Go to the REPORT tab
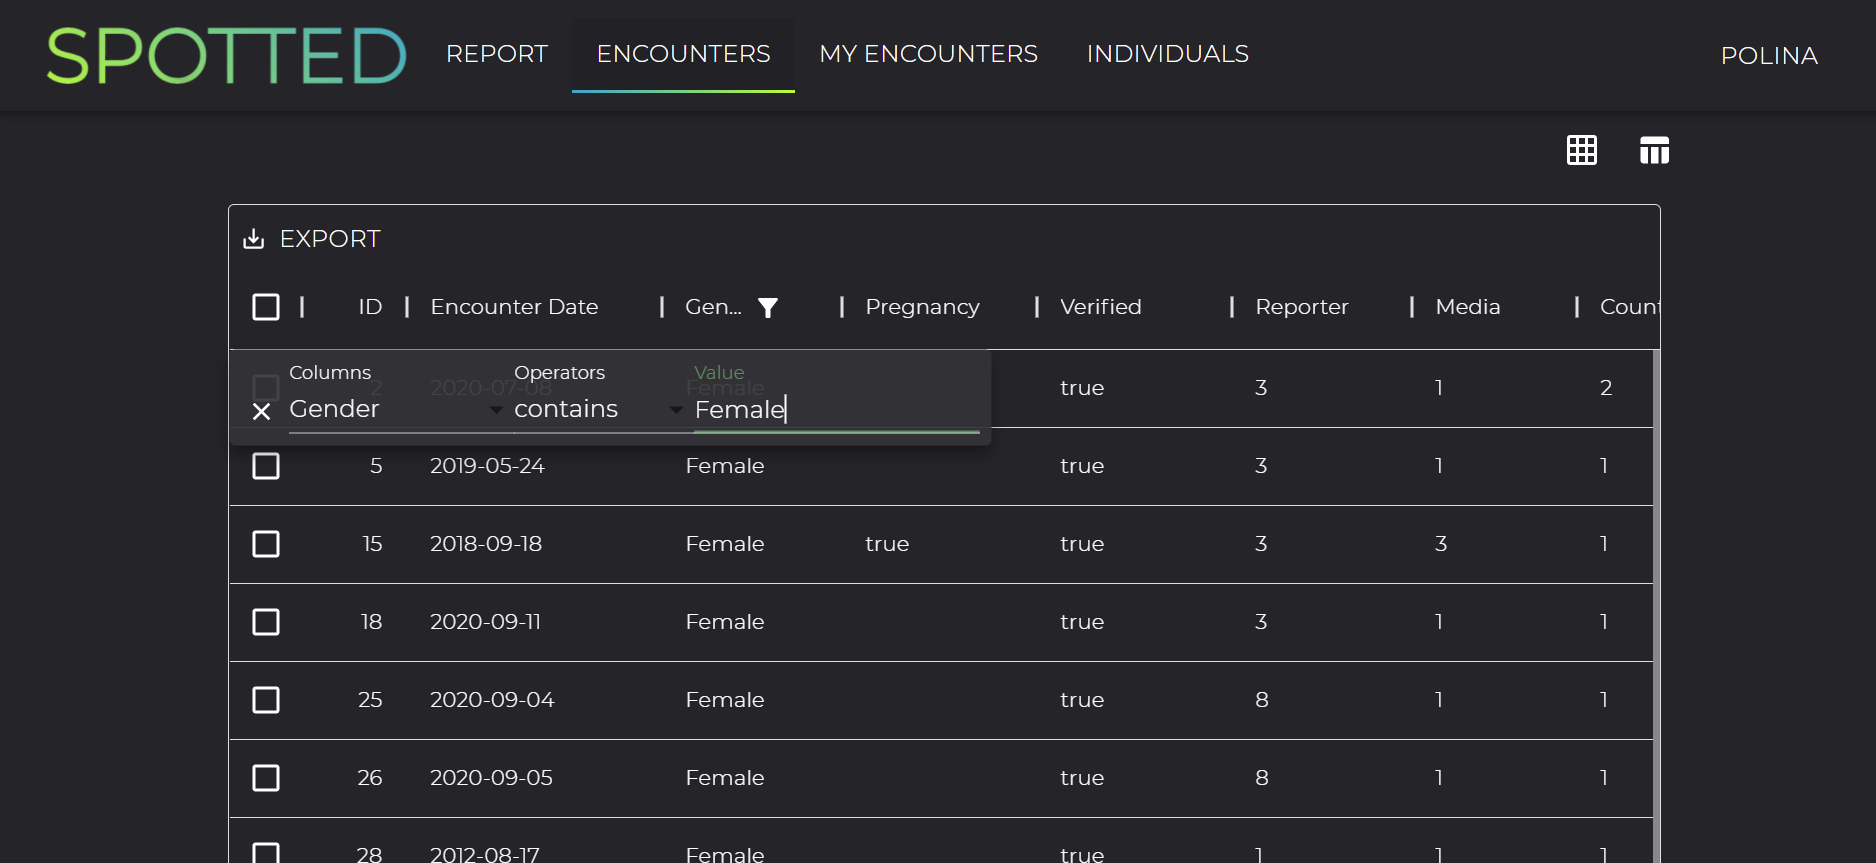The height and width of the screenshot is (863, 1876). [497, 54]
